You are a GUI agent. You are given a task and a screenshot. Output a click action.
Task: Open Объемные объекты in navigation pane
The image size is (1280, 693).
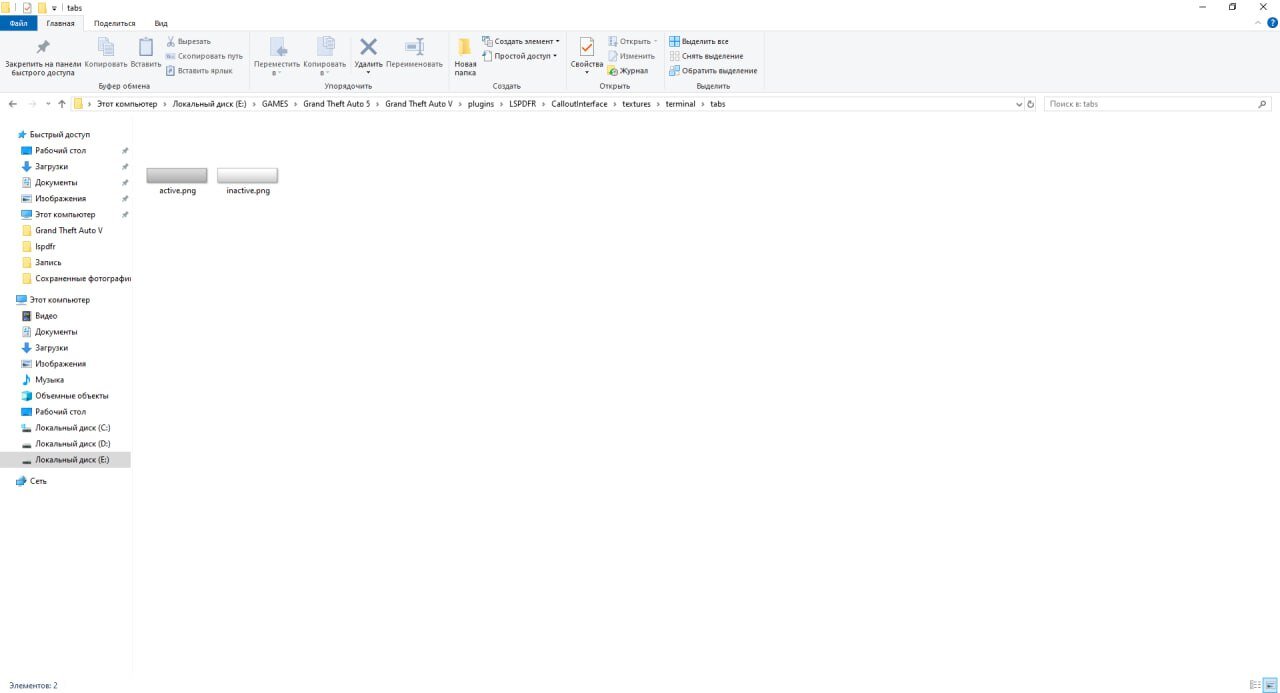click(x=72, y=396)
